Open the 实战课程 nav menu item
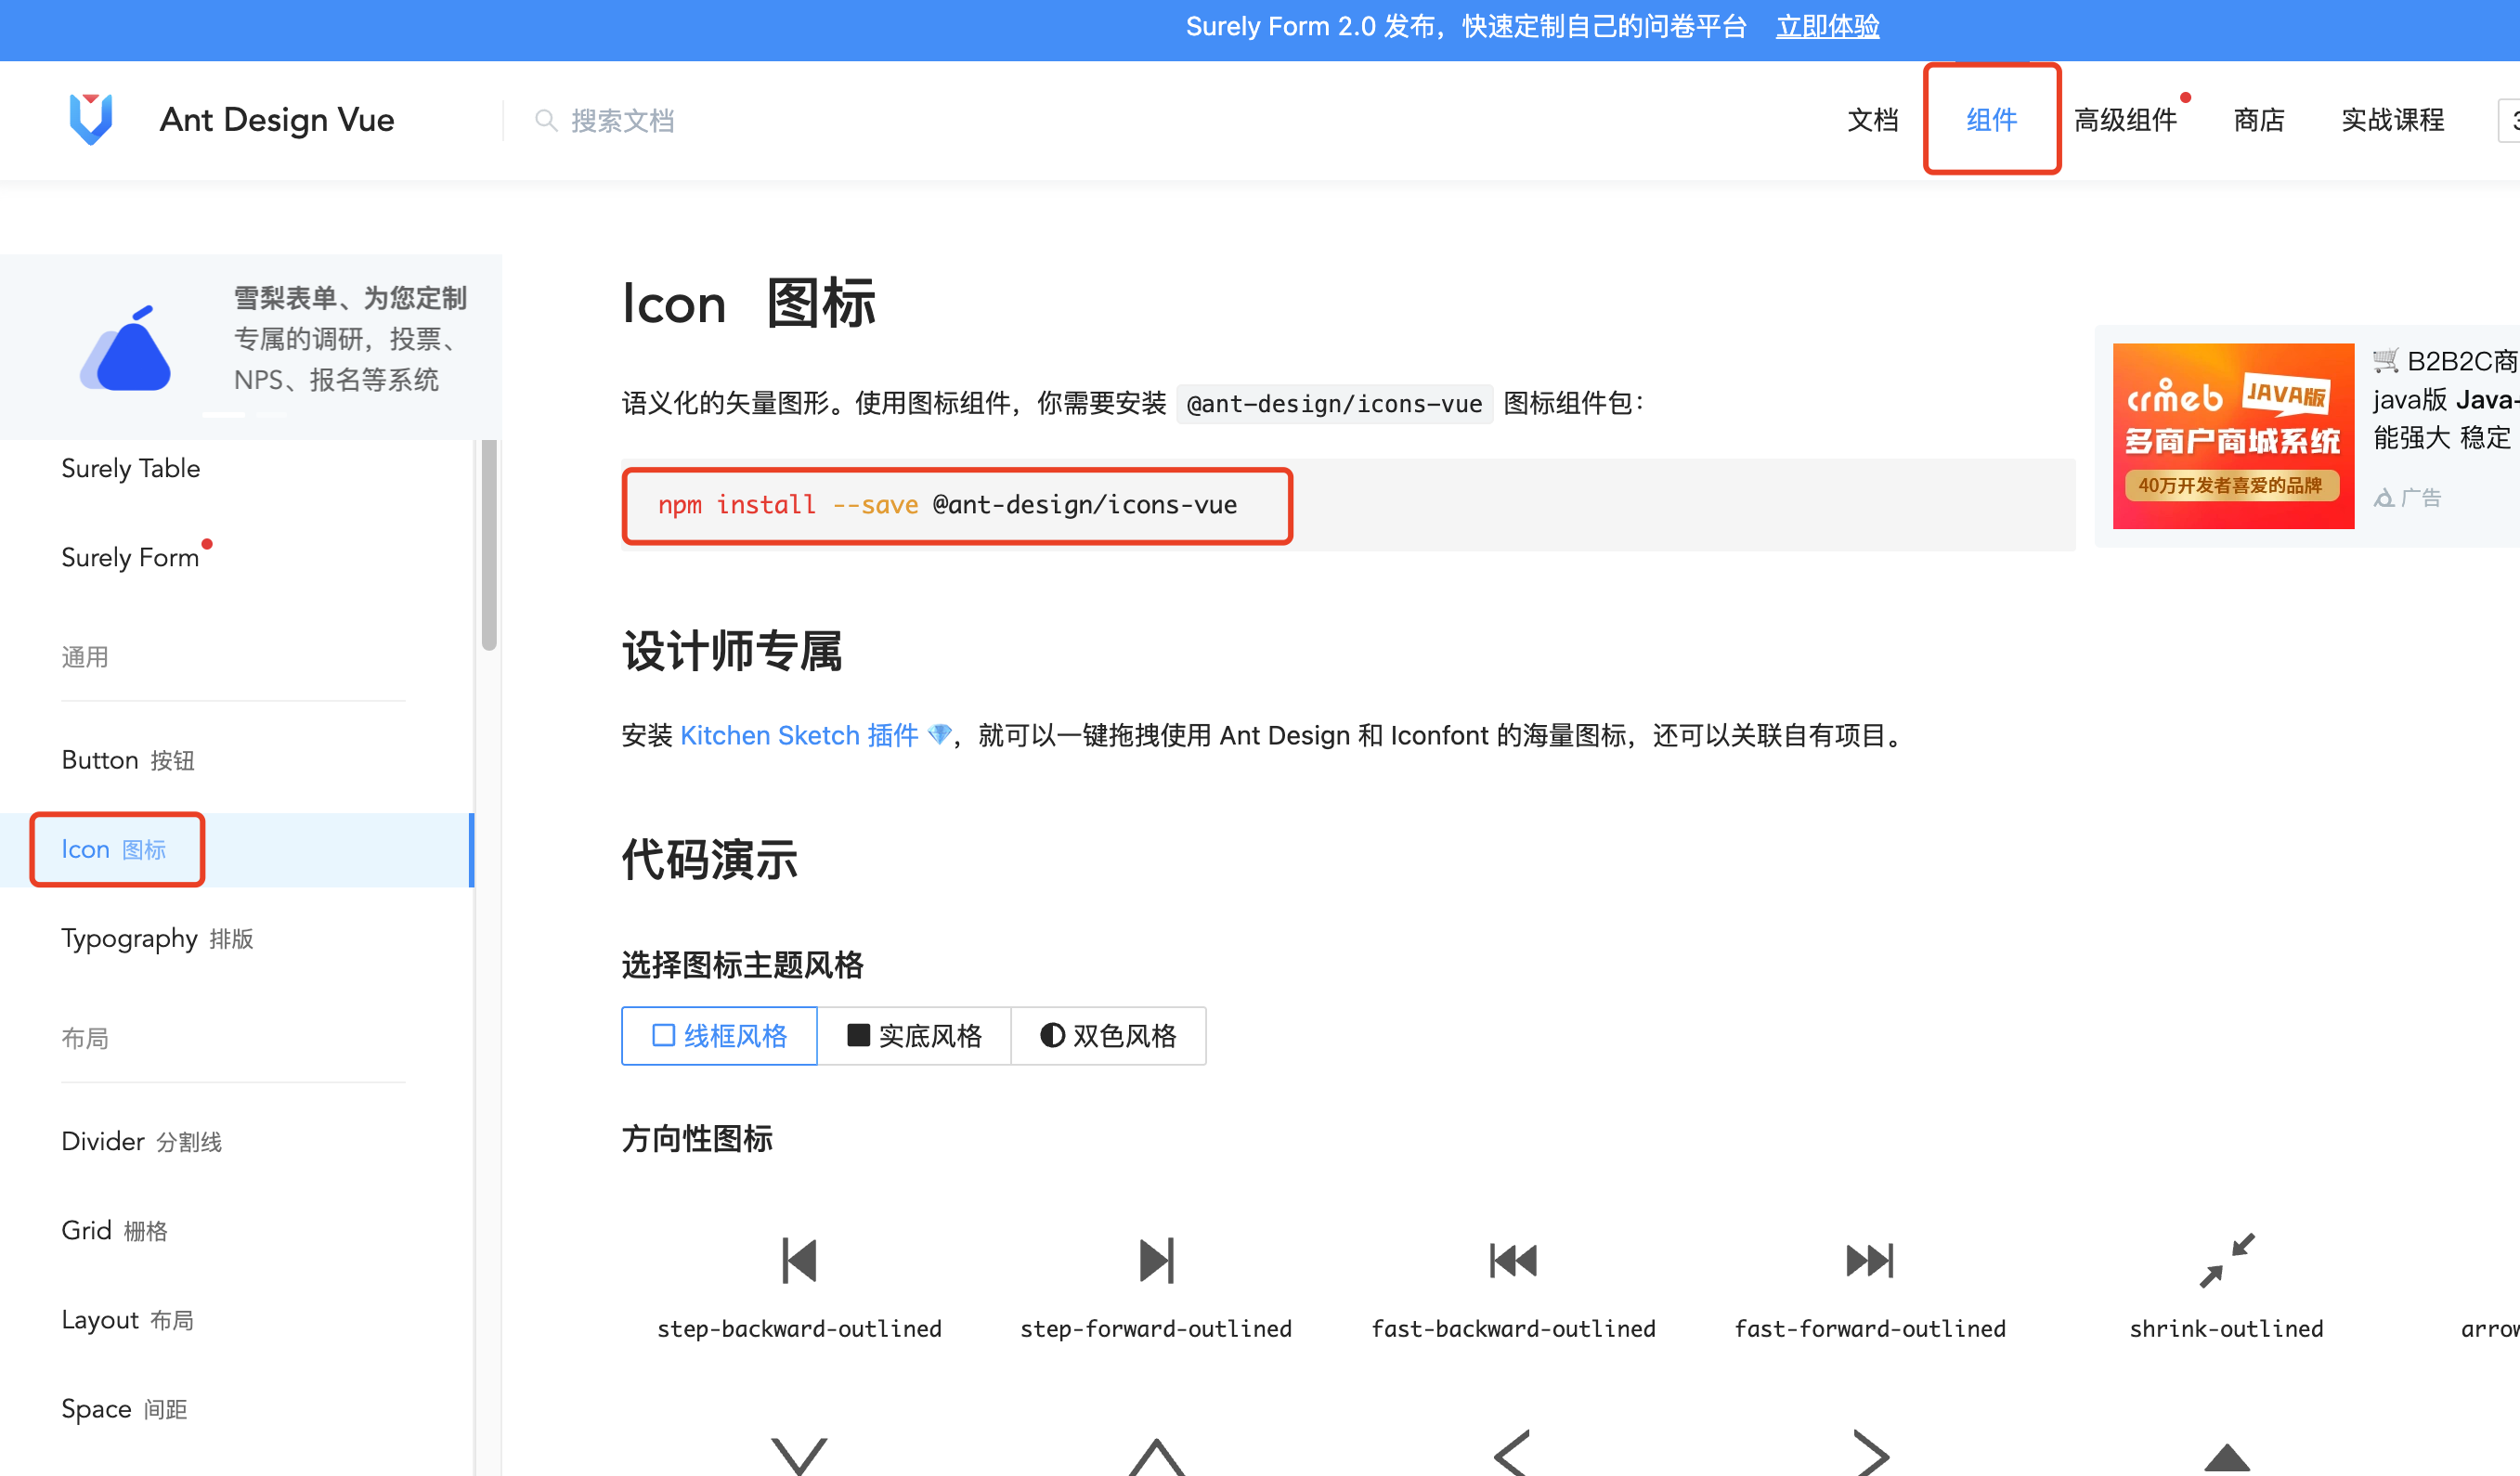This screenshot has height=1476, width=2520. pos(2392,120)
